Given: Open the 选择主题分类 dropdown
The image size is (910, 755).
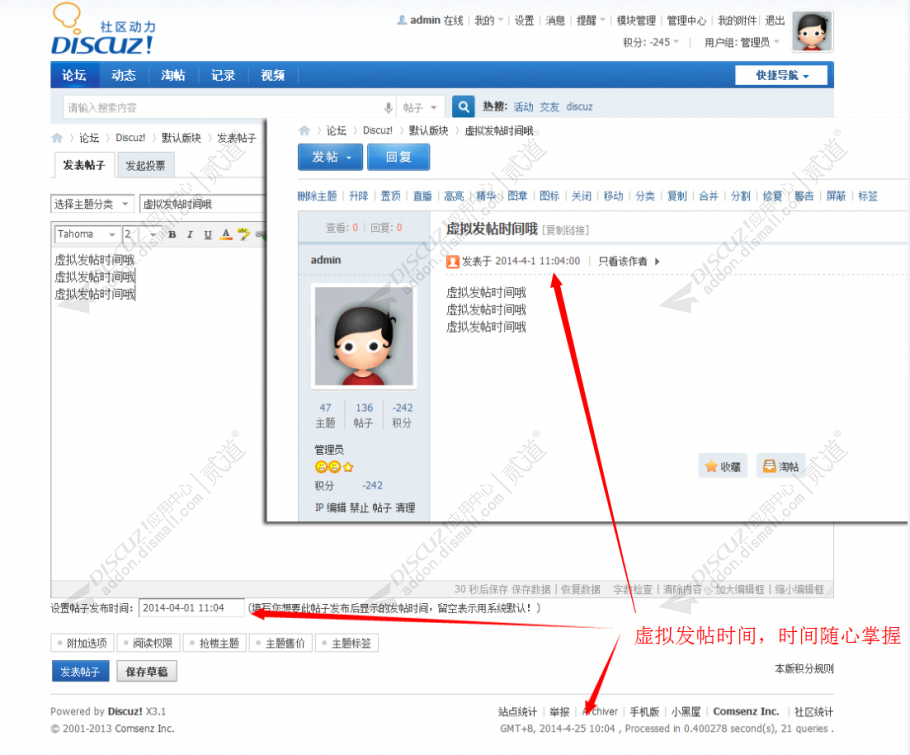Looking at the screenshot, I should (92, 204).
